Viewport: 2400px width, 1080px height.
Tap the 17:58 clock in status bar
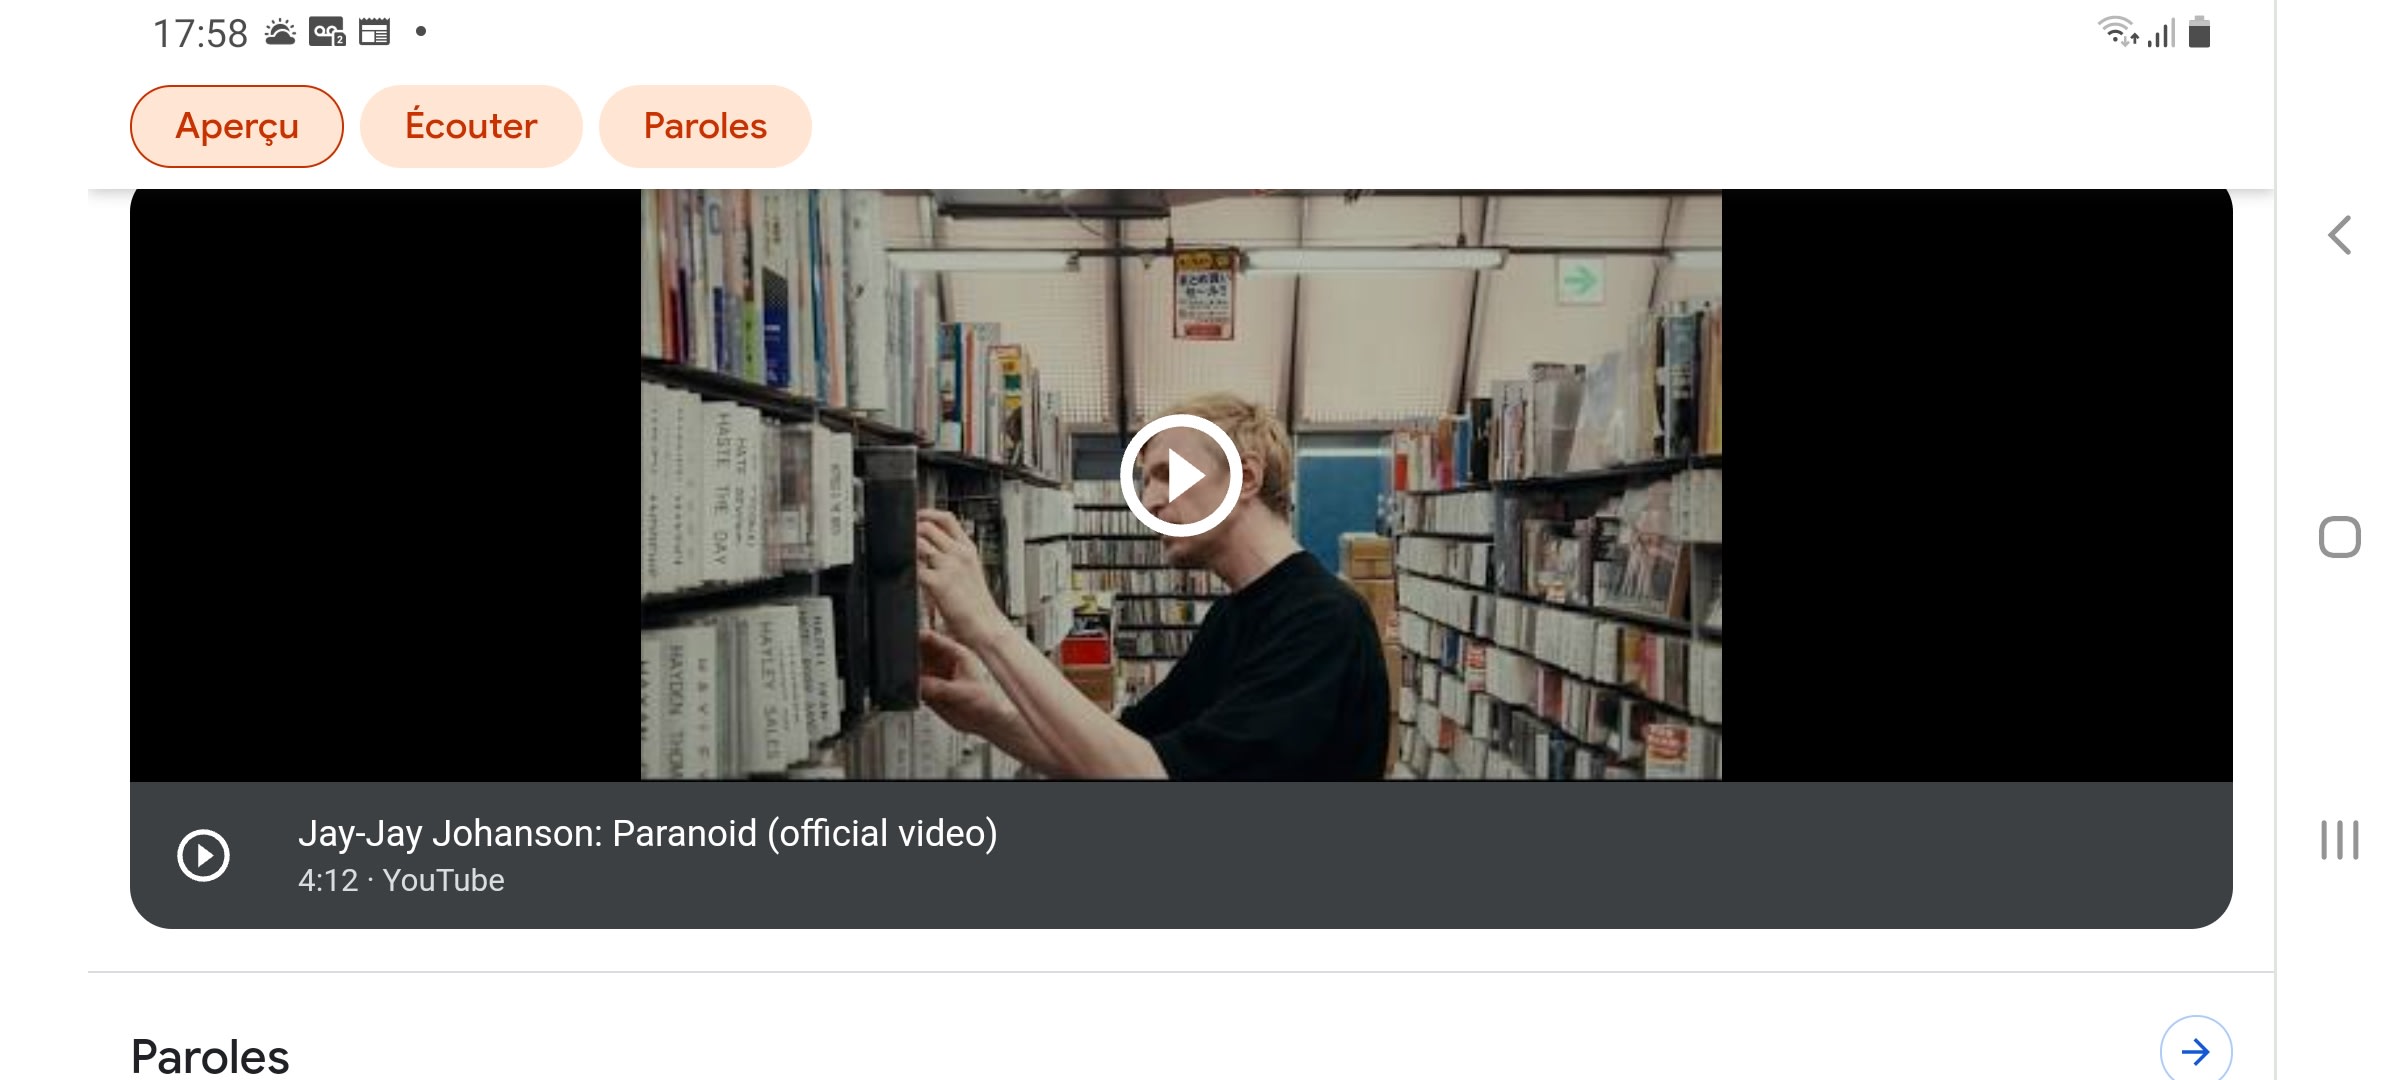200,34
